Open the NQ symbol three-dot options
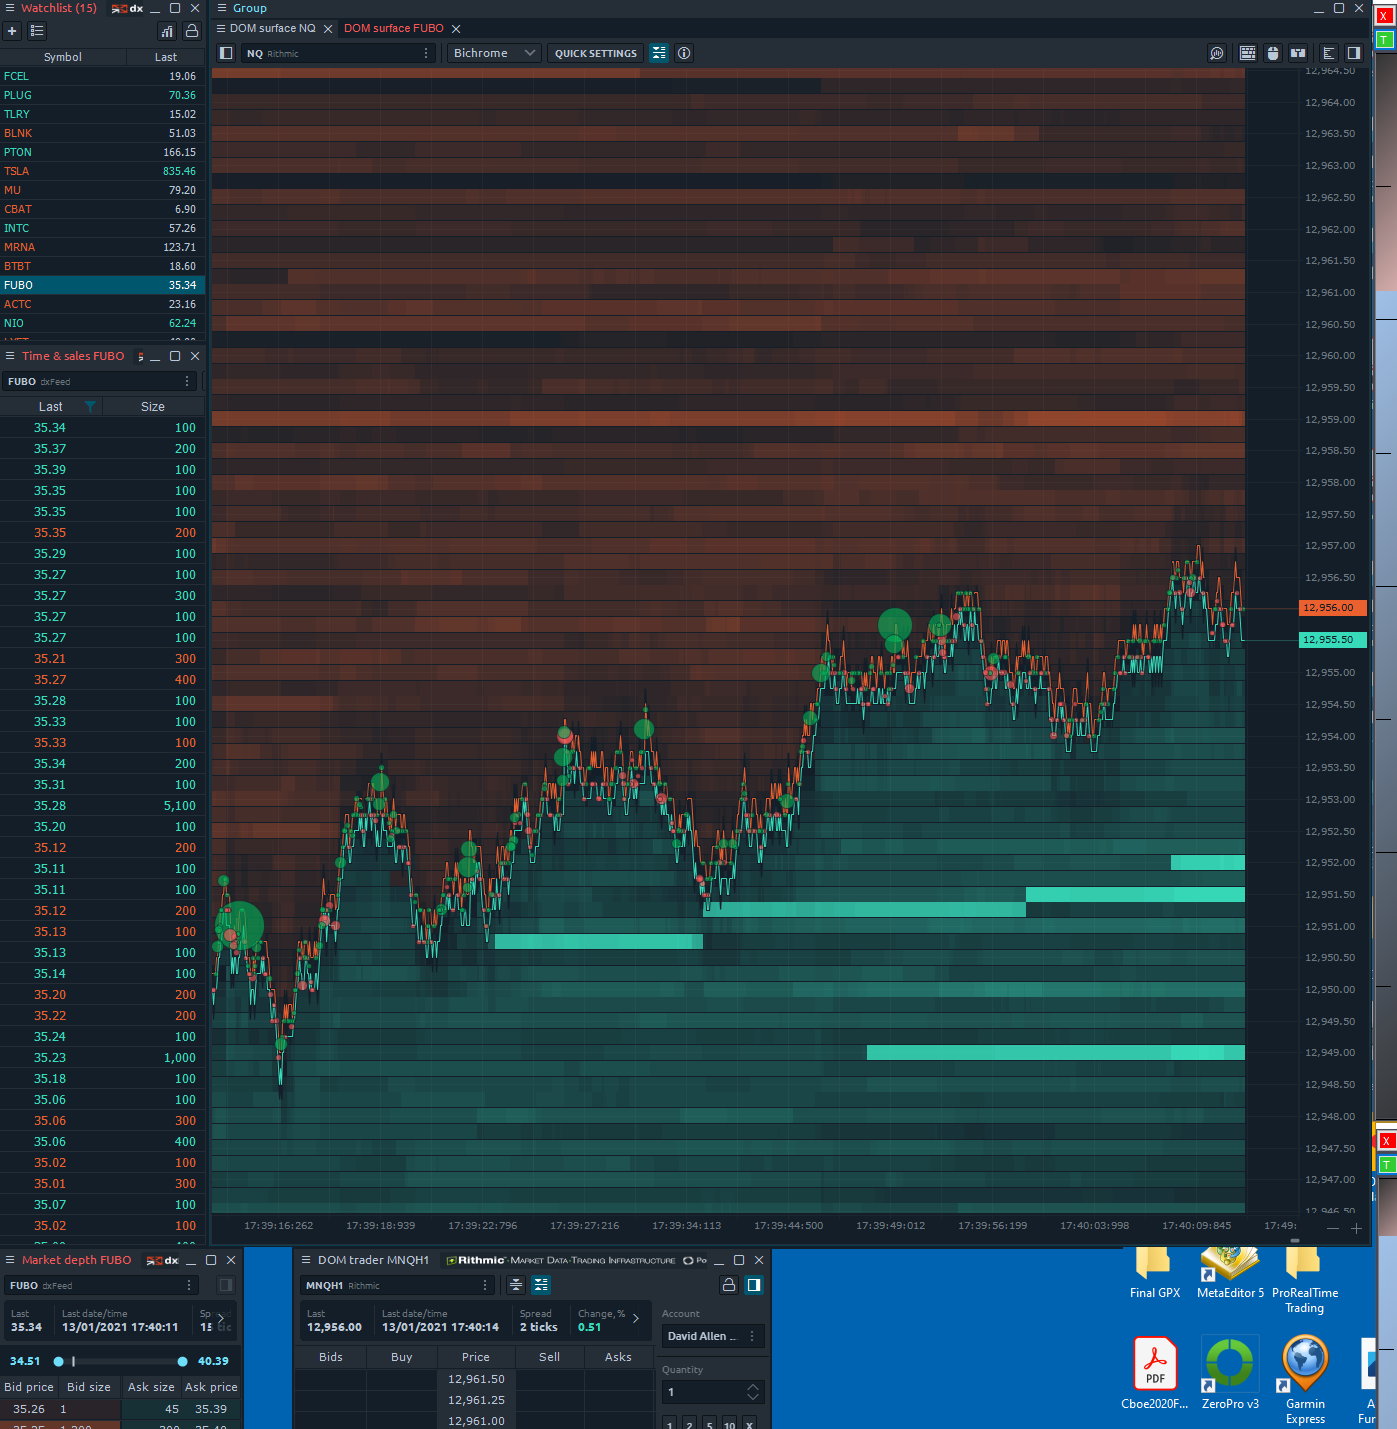The width and height of the screenshot is (1397, 1429). [426, 53]
